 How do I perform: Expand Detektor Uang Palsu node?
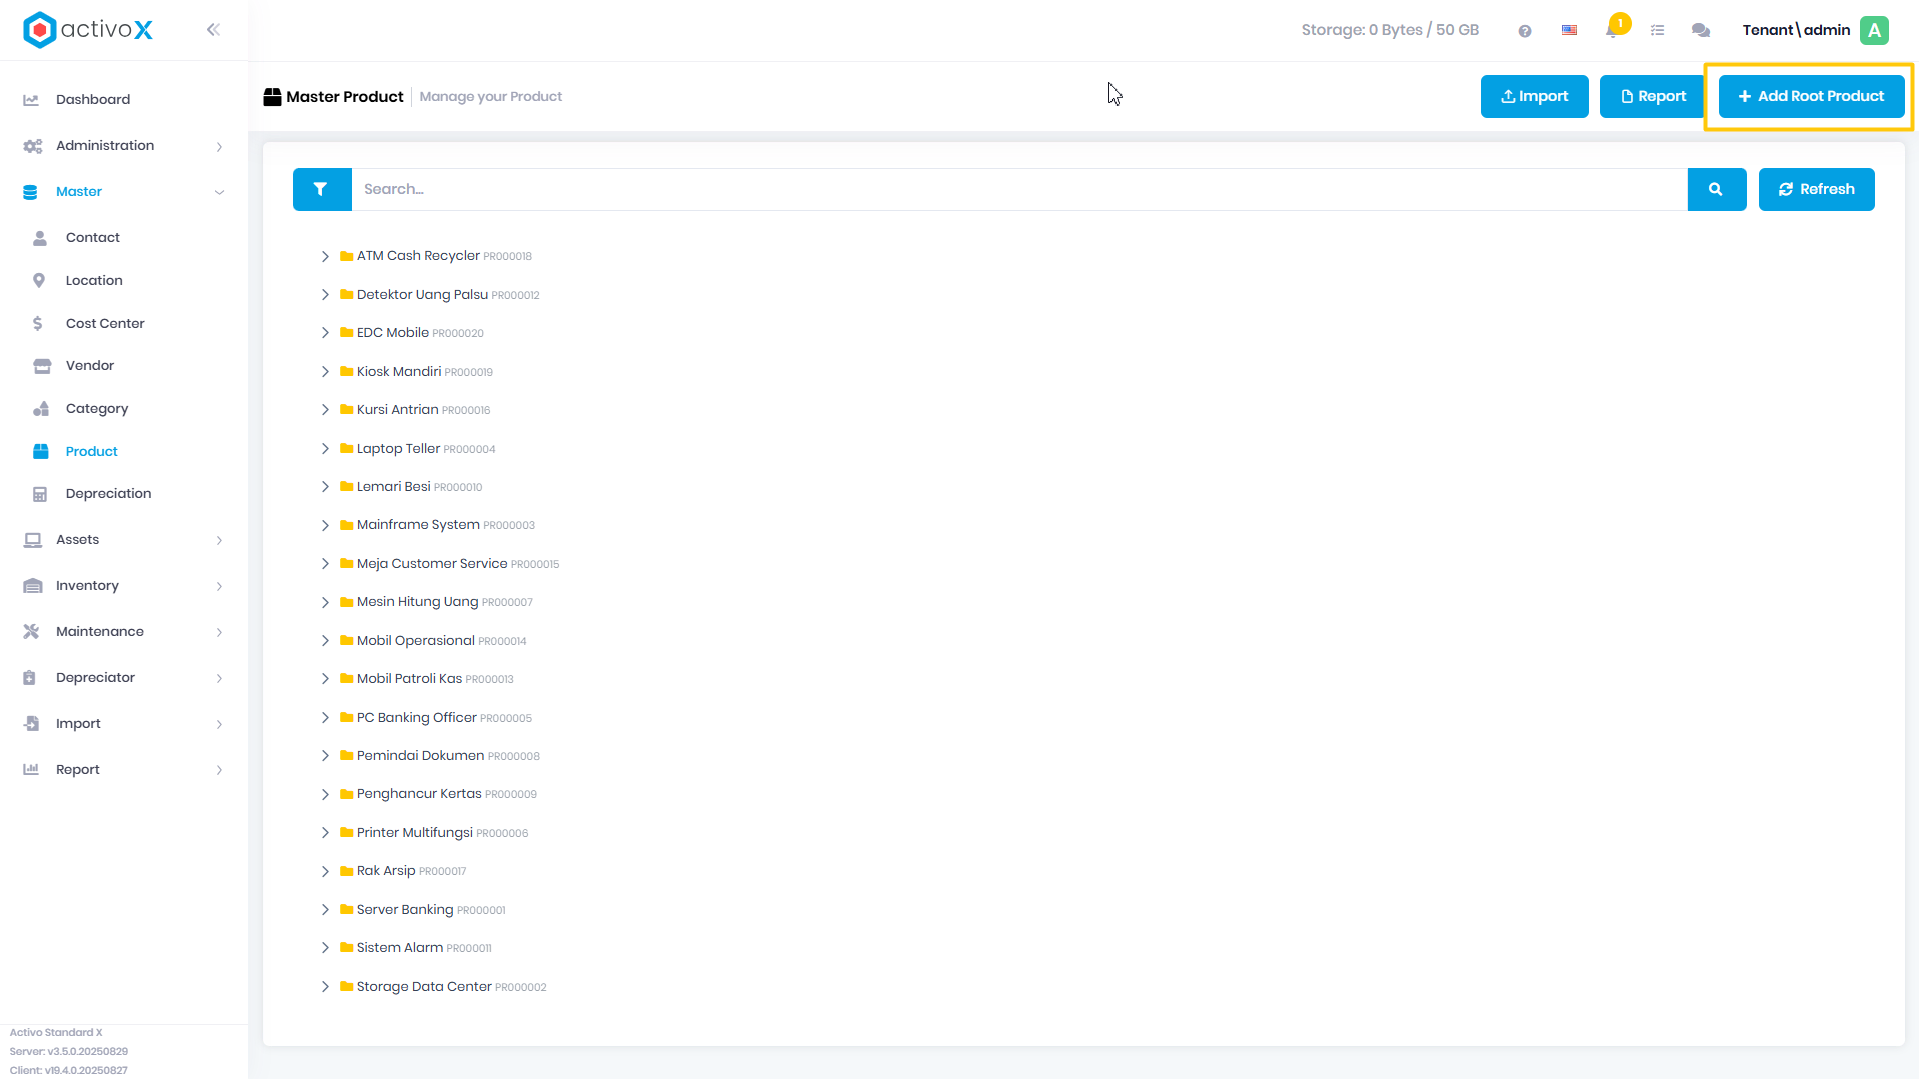coord(325,295)
